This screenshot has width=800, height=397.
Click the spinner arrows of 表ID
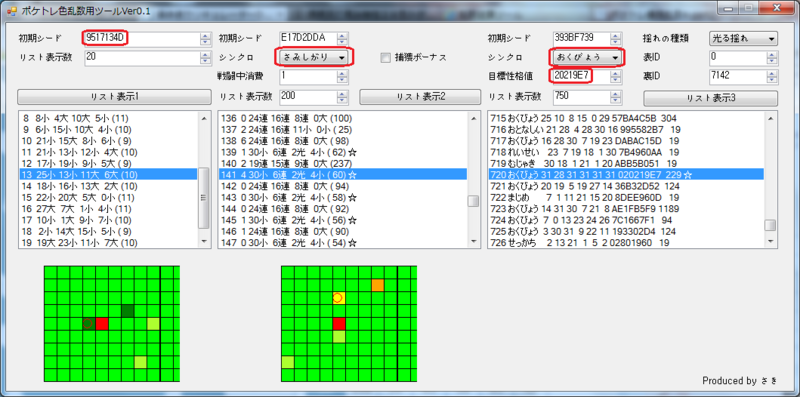772,58
